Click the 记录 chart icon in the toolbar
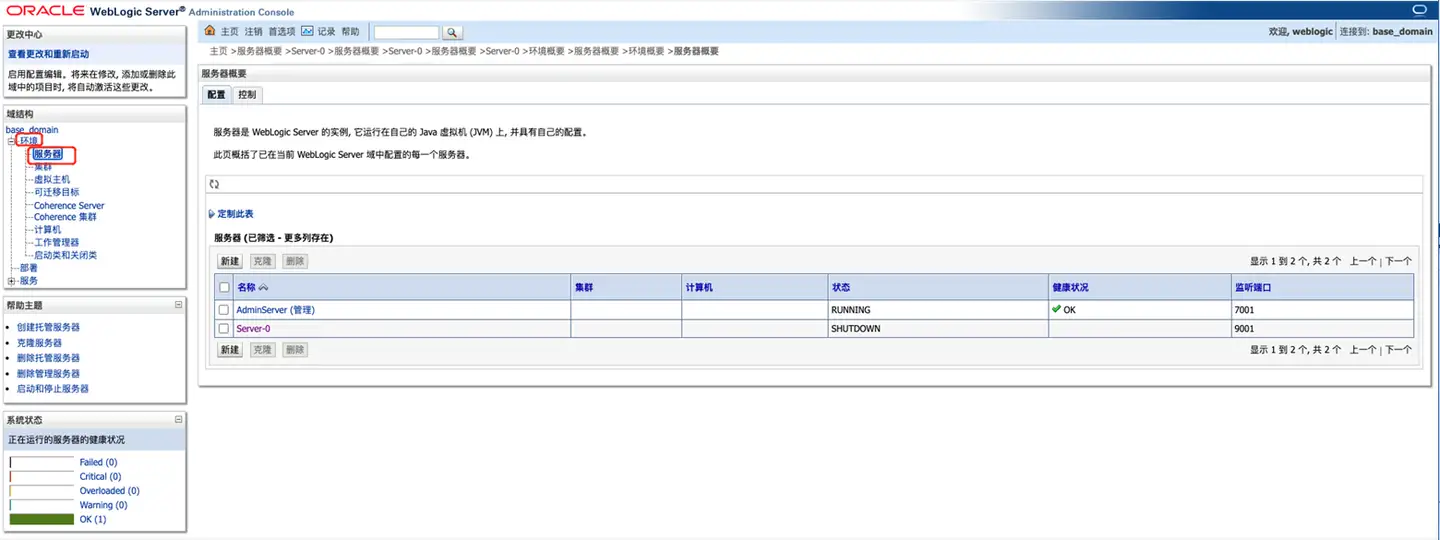1440x540 pixels. [x=307, y=31]
